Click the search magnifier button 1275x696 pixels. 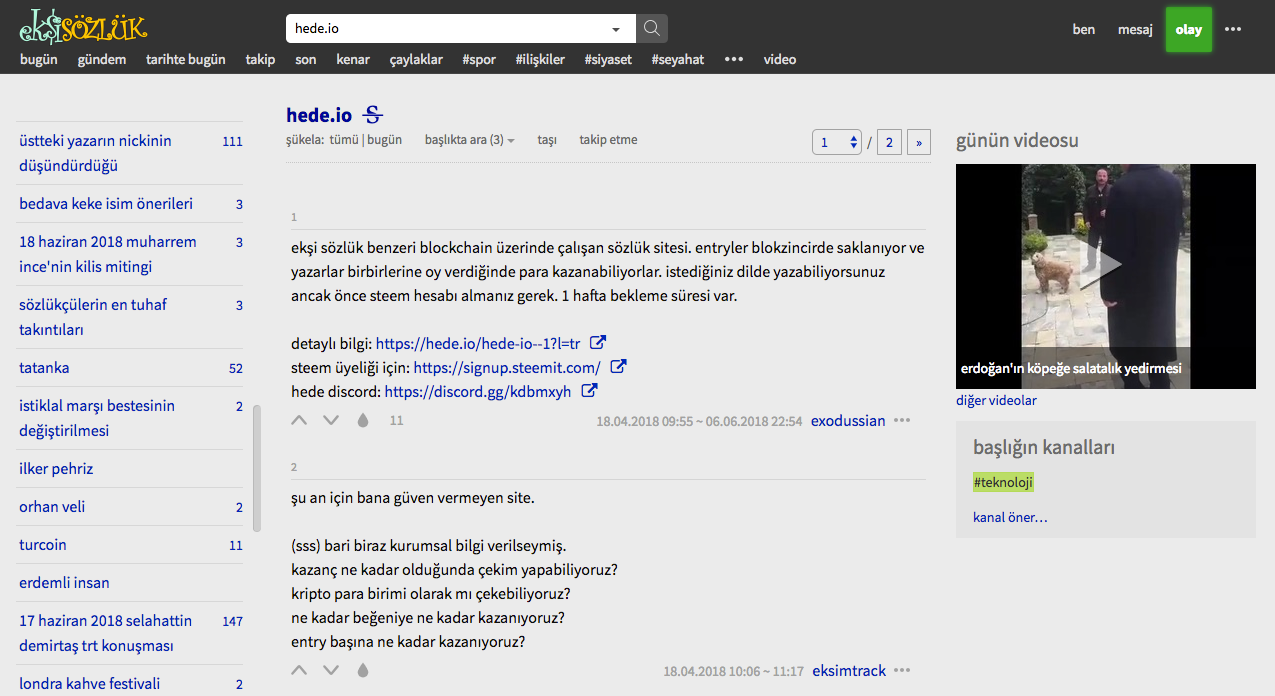[652, 28]
